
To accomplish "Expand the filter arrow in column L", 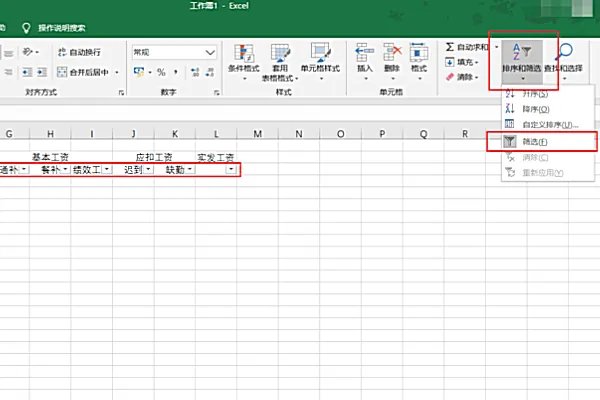I will click(x=231, y=170).
